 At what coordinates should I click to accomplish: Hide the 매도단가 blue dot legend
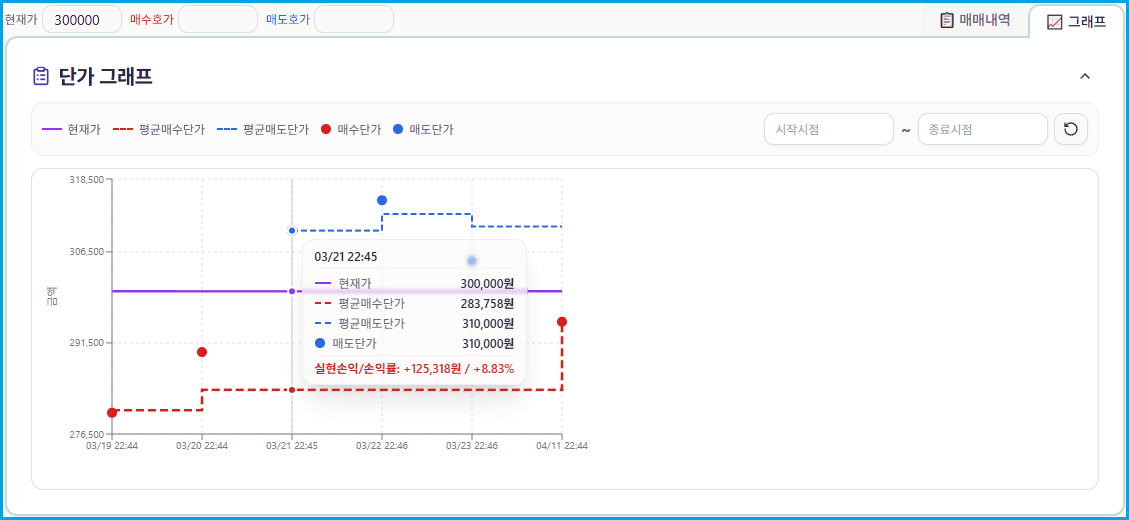coord(423,129)
